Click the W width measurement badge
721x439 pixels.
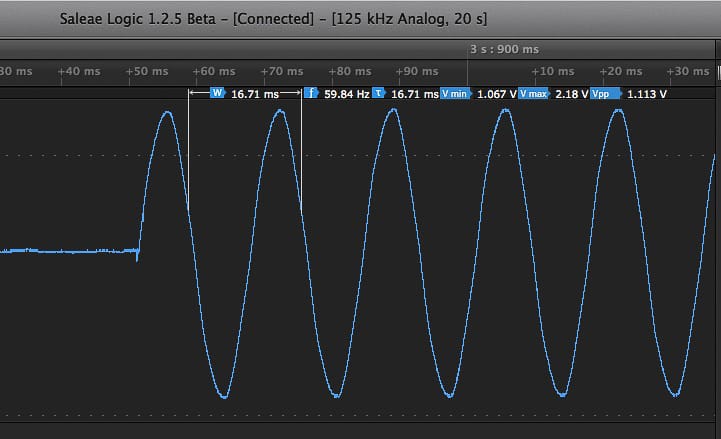217,93
